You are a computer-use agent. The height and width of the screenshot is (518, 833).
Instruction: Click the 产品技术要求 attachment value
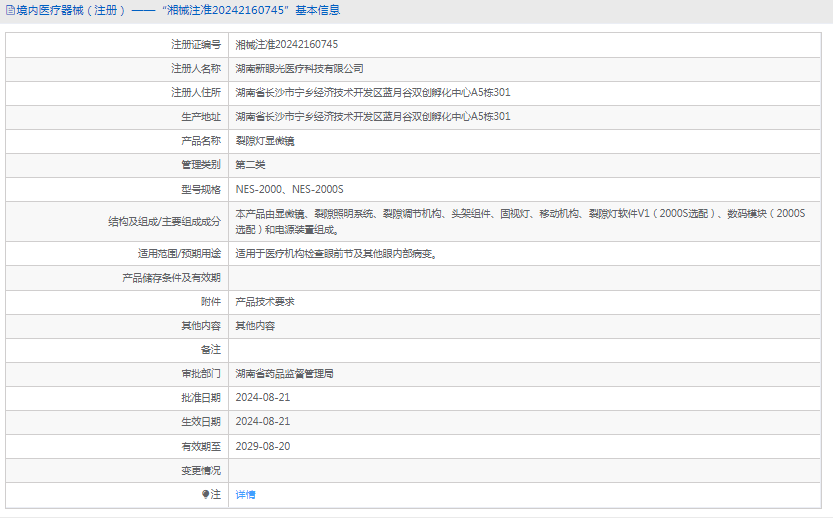[265, 302]
